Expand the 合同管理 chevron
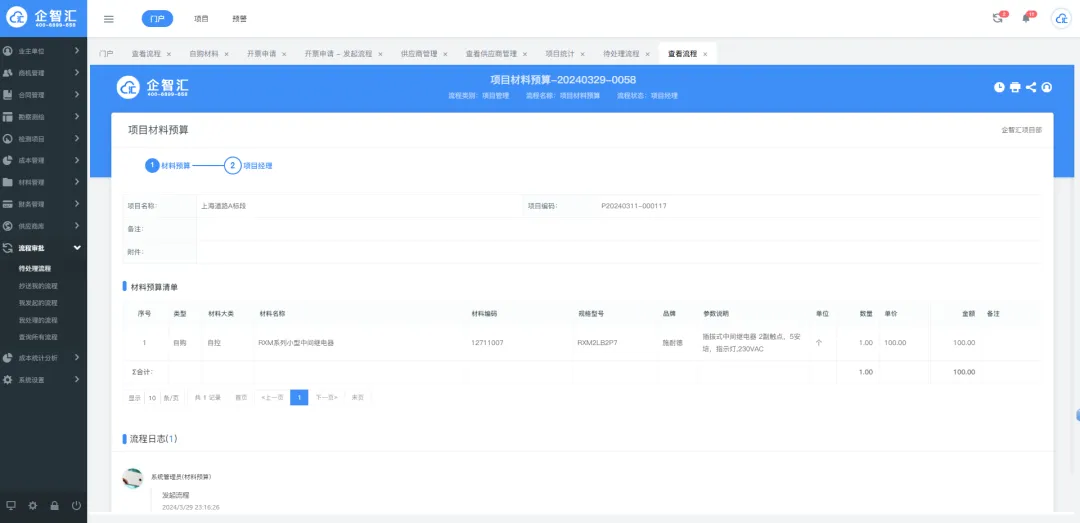Screen dimensions: 1080x523 (77, 94)
